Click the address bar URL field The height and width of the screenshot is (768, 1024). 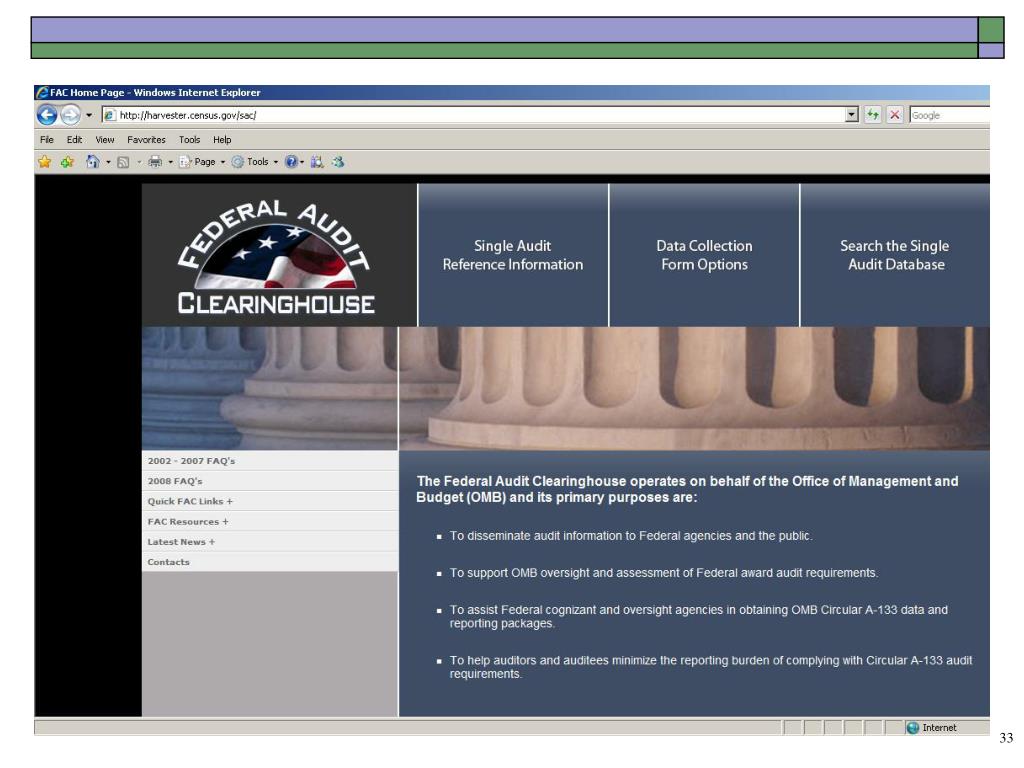pyautogui.click(x=479, y=115)
